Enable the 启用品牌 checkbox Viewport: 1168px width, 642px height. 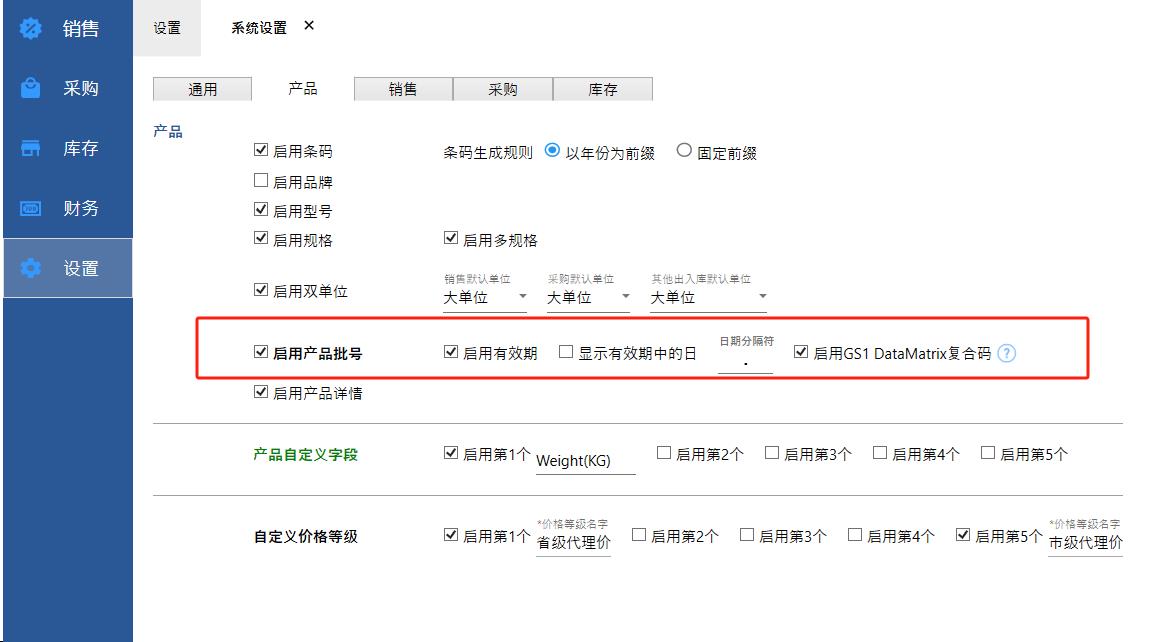261,181
